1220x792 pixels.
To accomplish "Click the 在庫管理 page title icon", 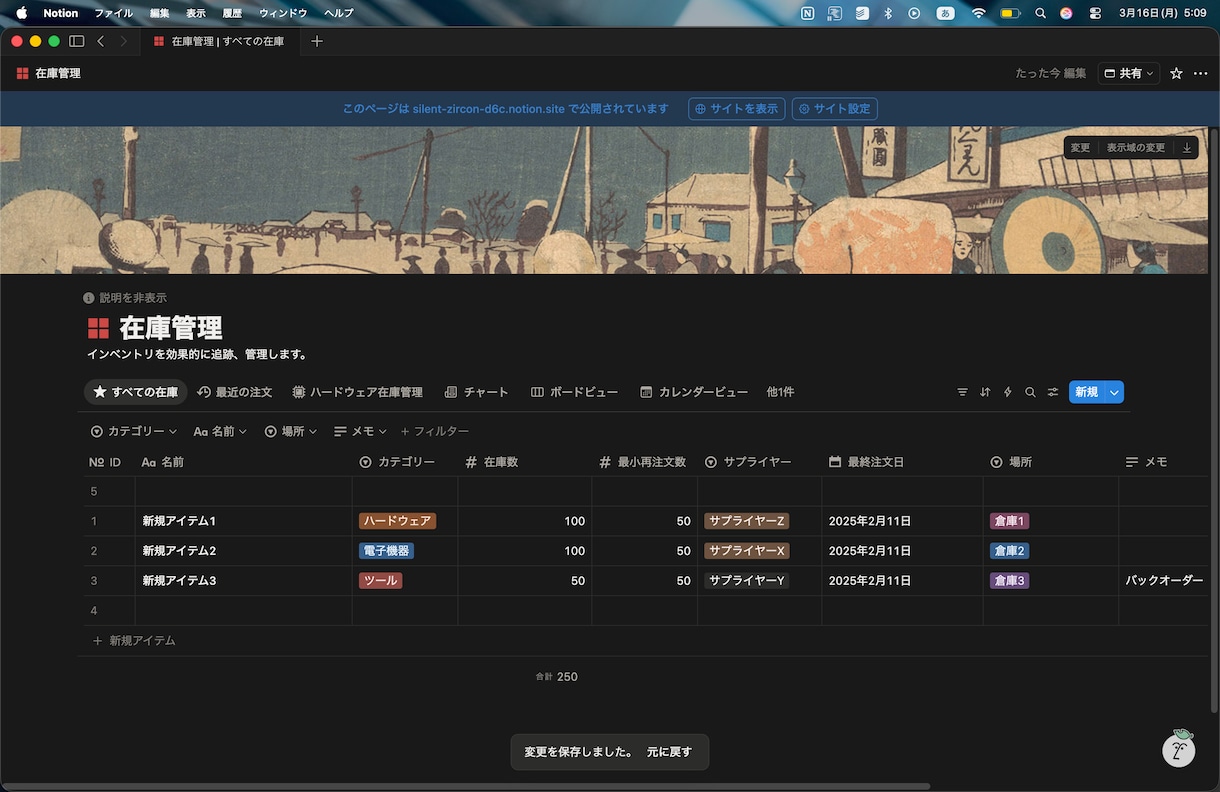I will [x=98, y=328].
